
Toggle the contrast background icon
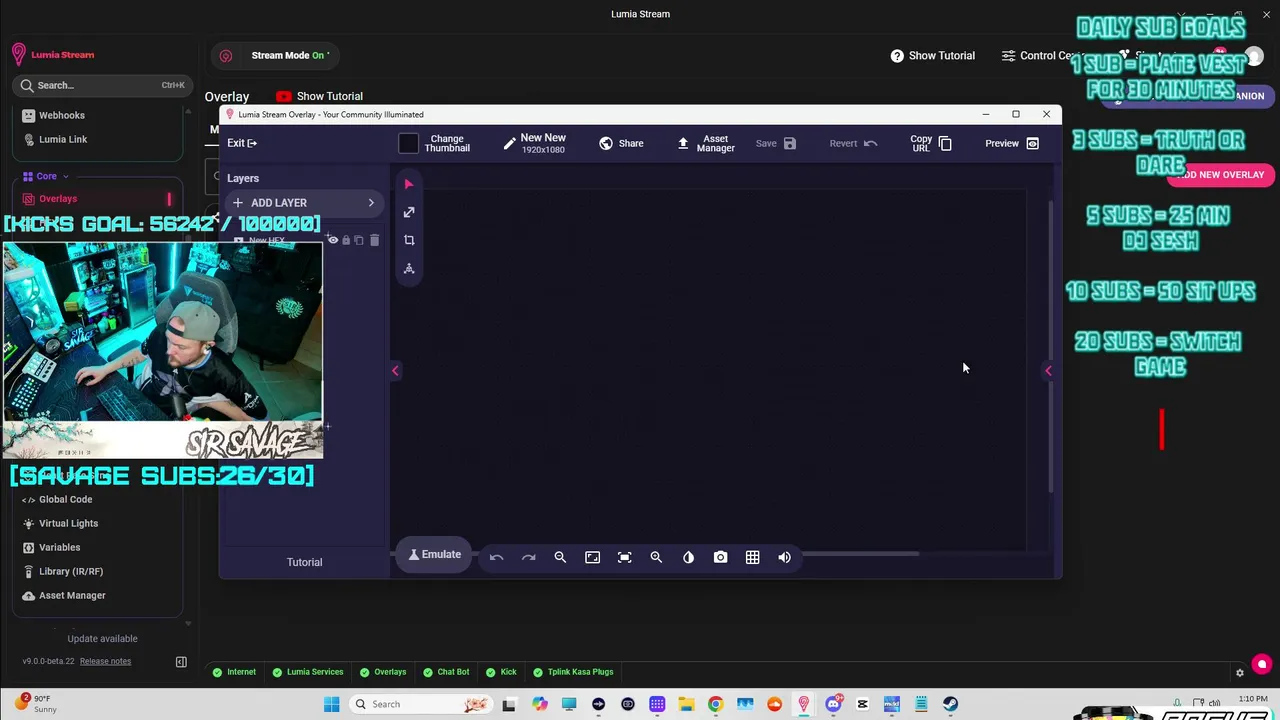[688, 557]
